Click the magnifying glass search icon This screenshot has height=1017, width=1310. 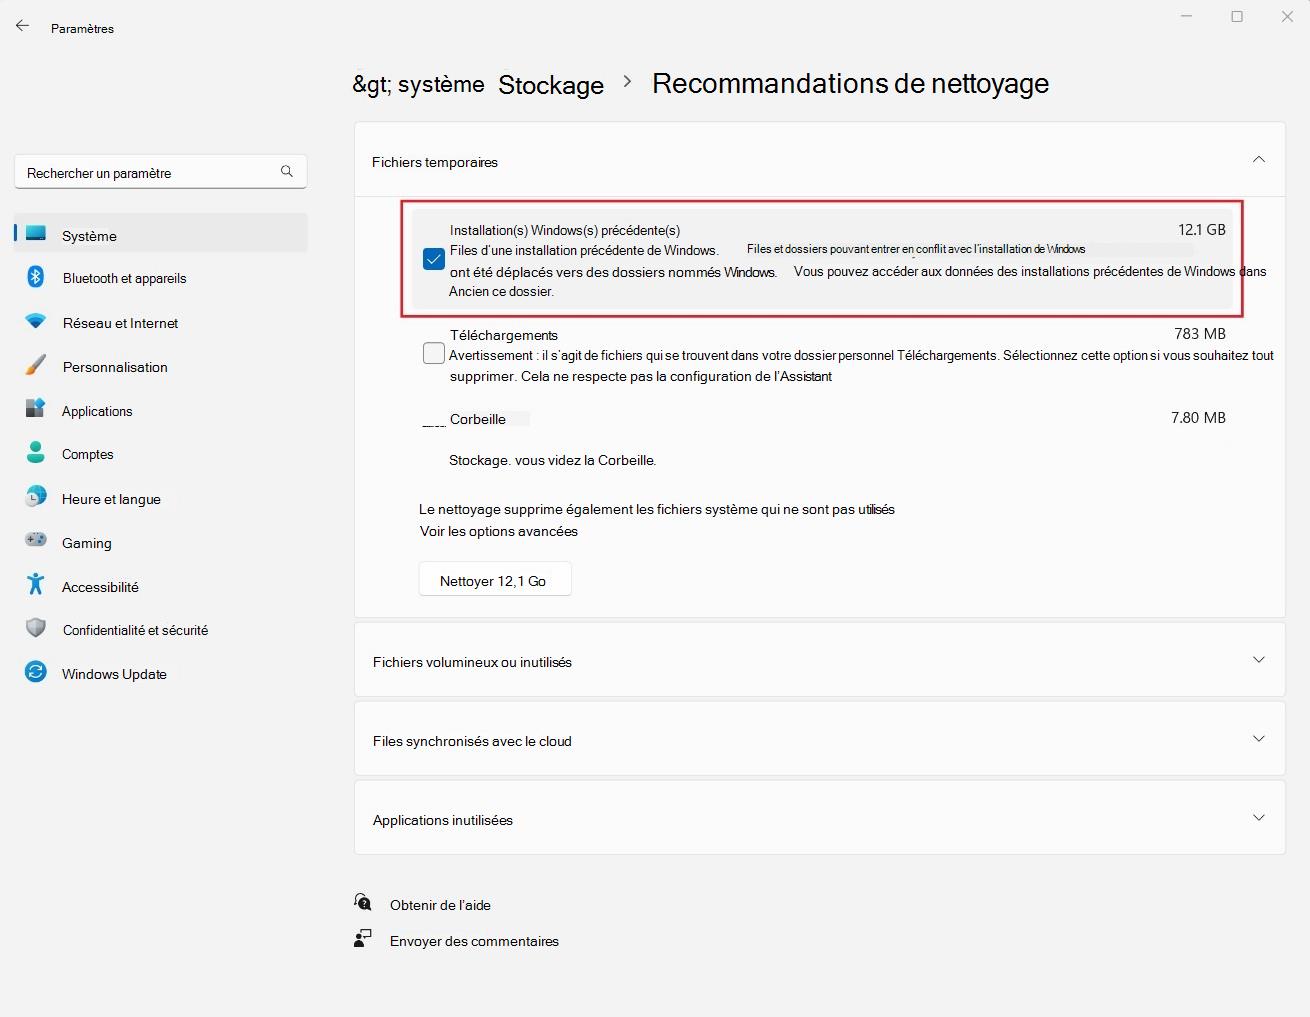click(287, 172)
